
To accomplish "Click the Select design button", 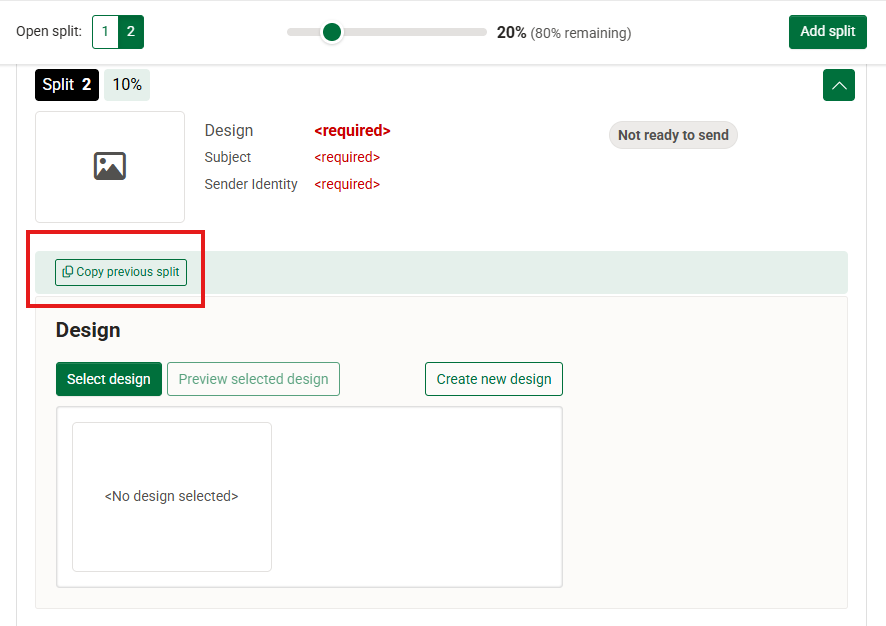I will point(109,379).
